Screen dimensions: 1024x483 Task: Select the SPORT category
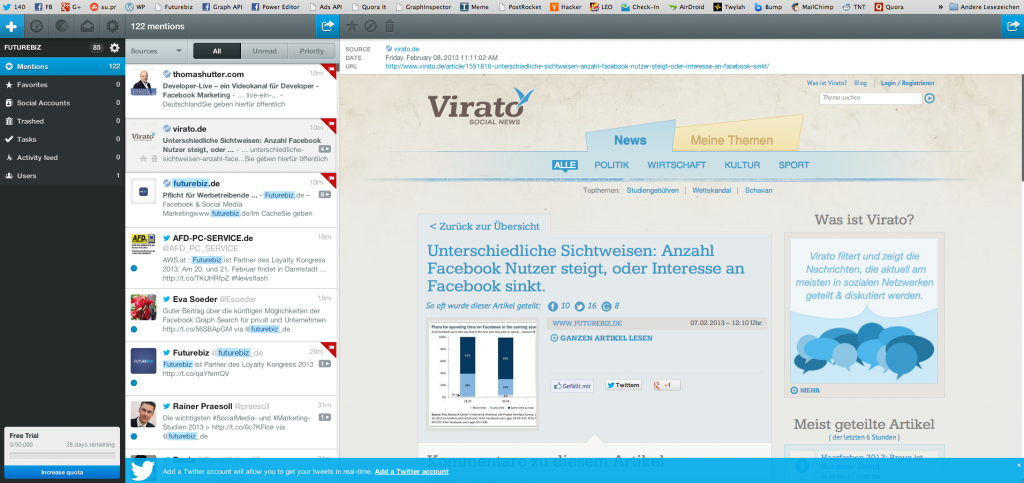click(793, 165)
